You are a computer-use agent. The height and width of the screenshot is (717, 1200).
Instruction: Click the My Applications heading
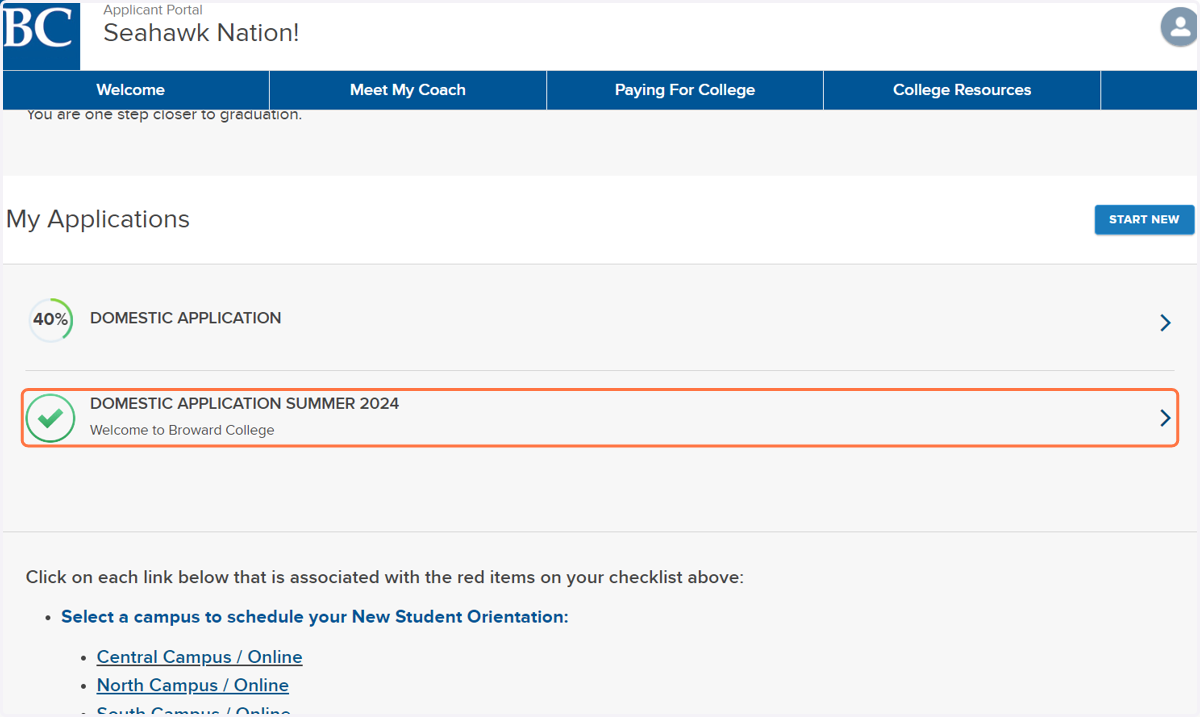(98, 219)
